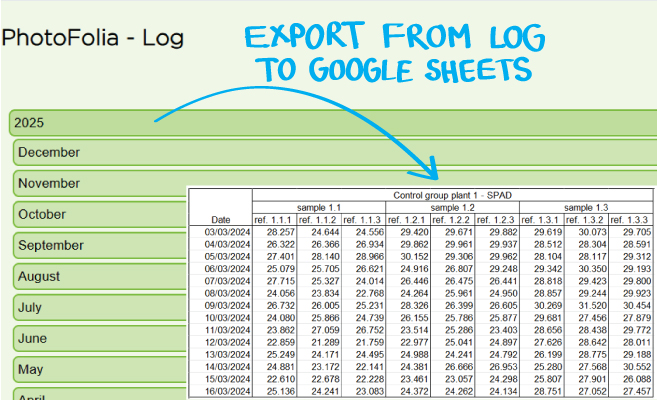The image size is (657, 400).
Task: Select the sample 1.1 column group header
Action: 320,207
